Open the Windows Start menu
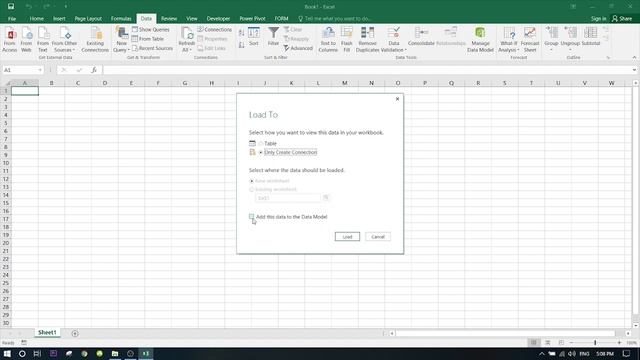 tap(7, 353)
